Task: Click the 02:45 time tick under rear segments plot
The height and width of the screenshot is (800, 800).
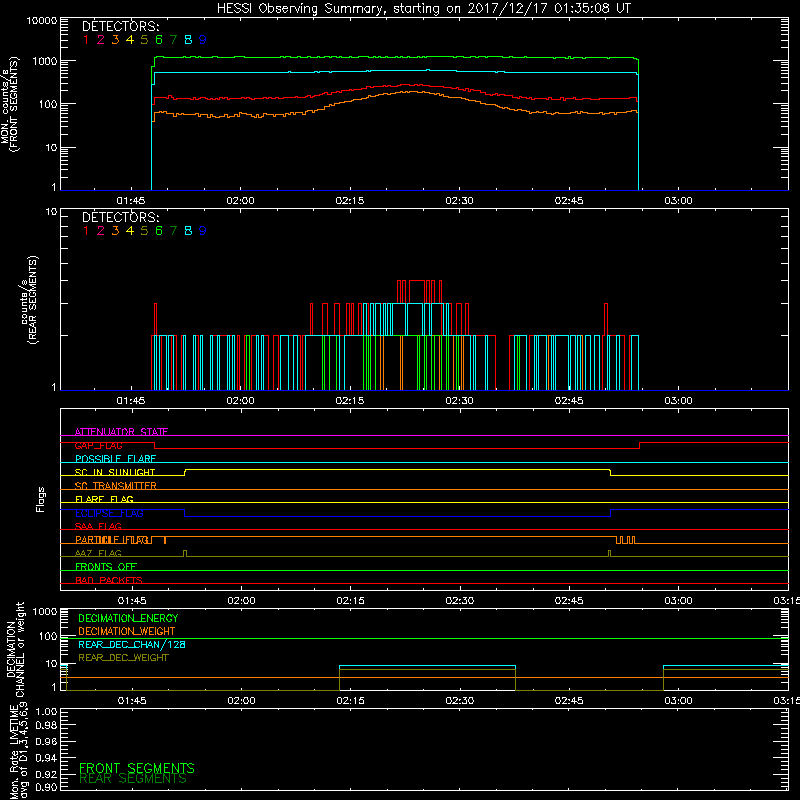Action: click(x=569, y=401)
